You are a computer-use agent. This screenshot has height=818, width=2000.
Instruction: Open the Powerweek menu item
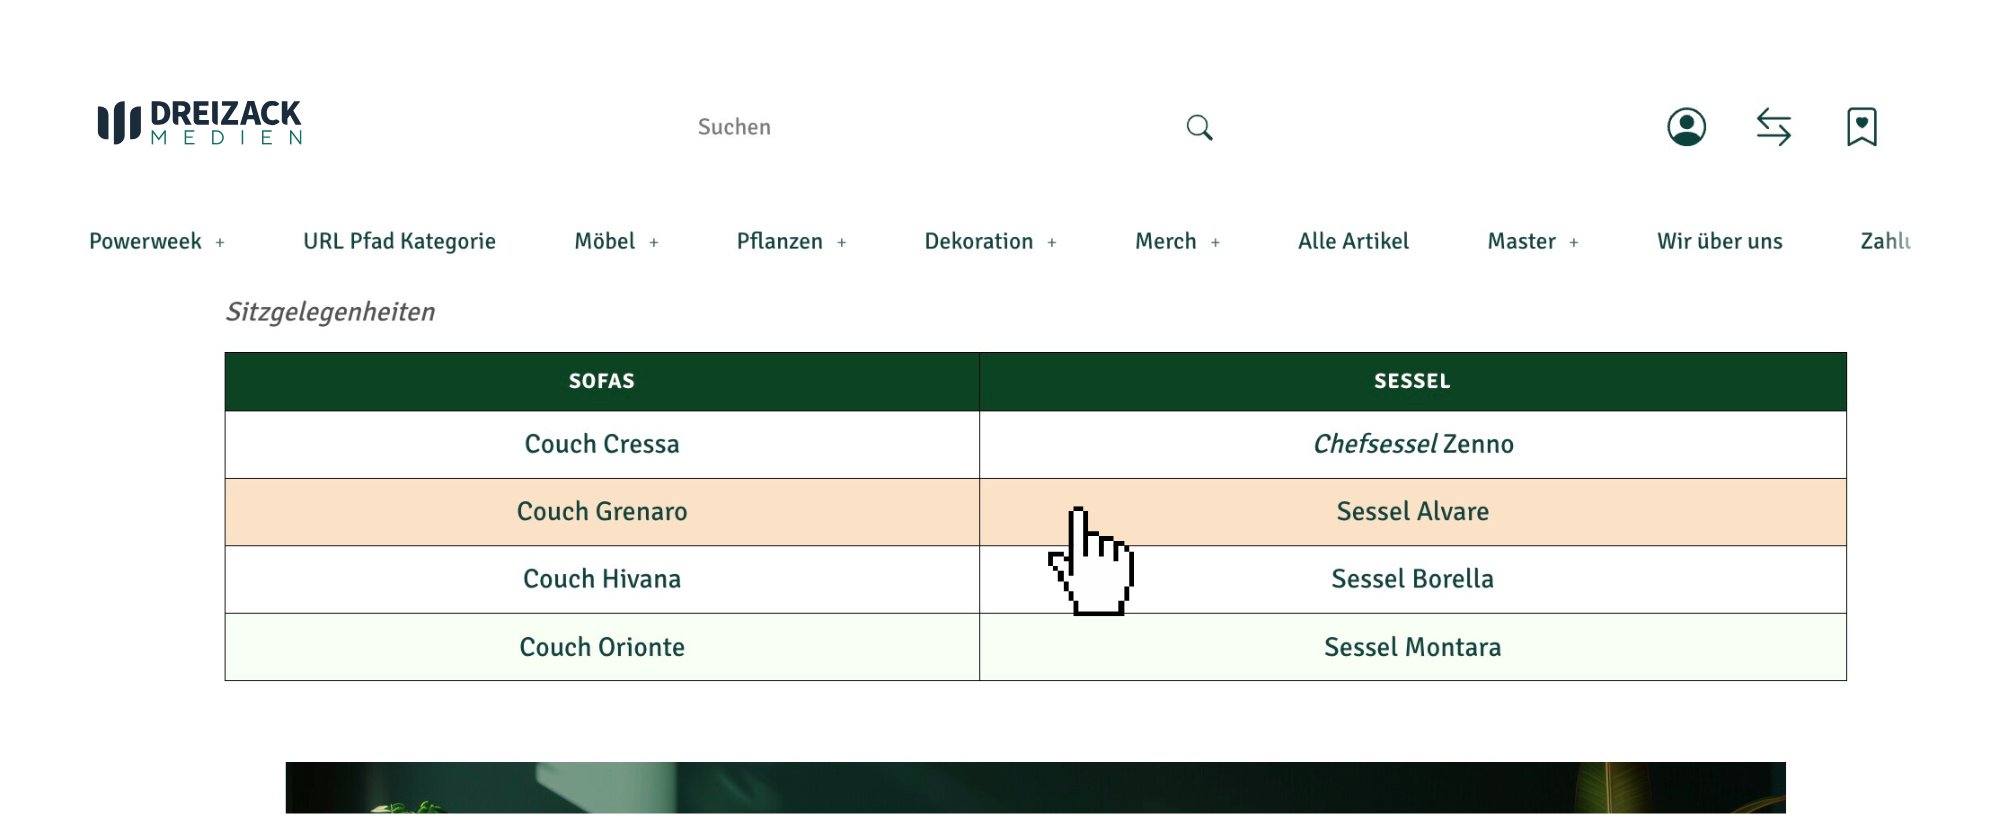(x=145, y=241)
